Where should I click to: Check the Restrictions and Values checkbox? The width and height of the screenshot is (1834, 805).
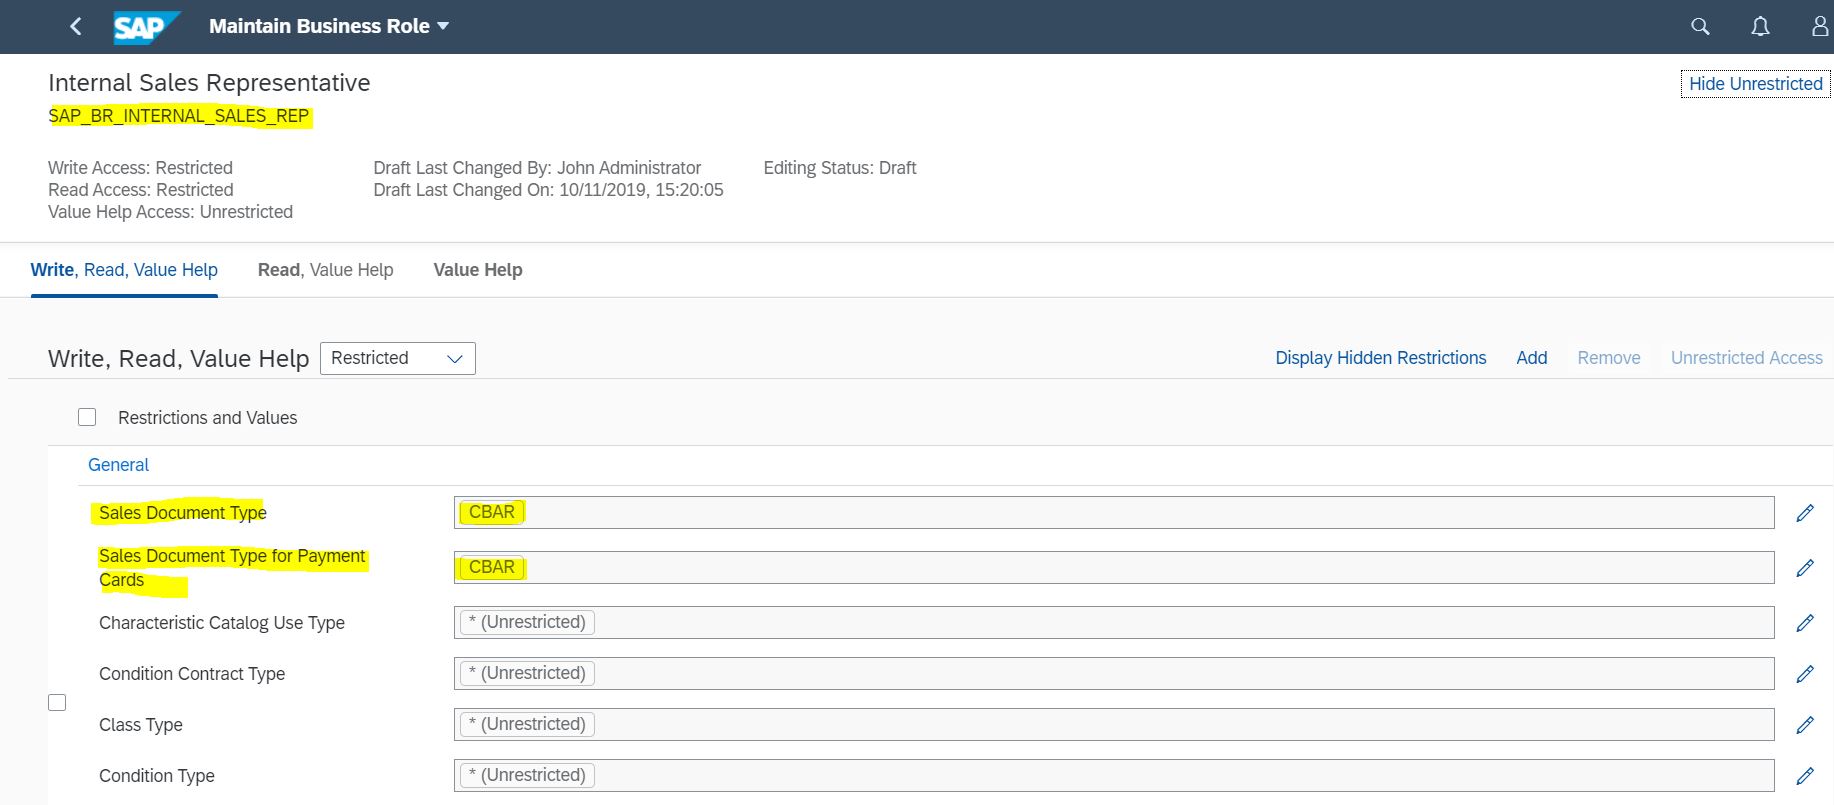click(x=87, y=417)
